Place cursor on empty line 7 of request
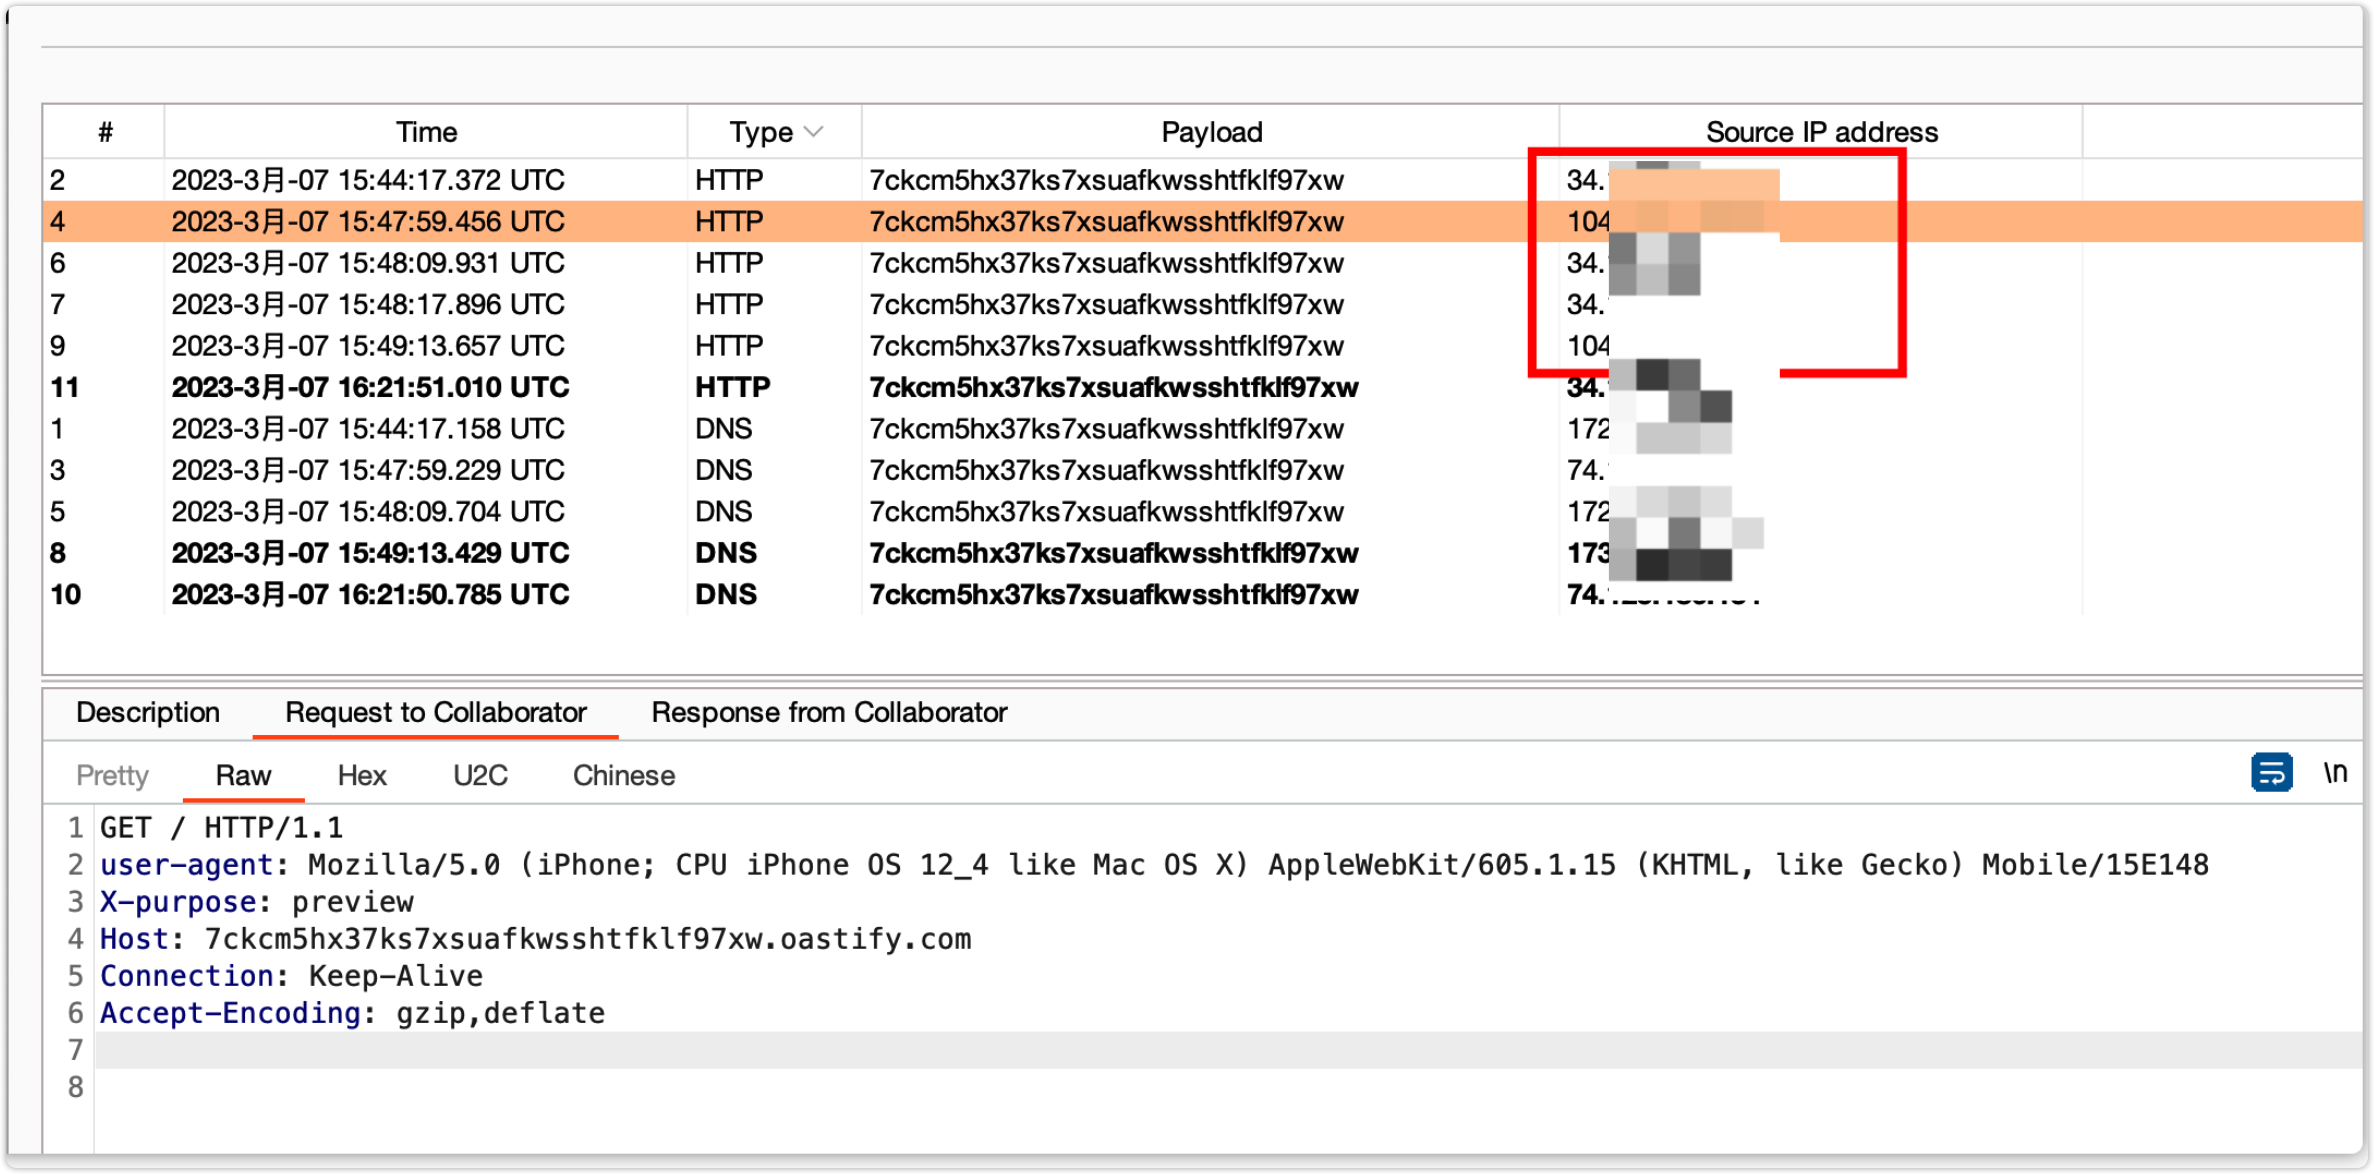 tap(1228, 1050)
